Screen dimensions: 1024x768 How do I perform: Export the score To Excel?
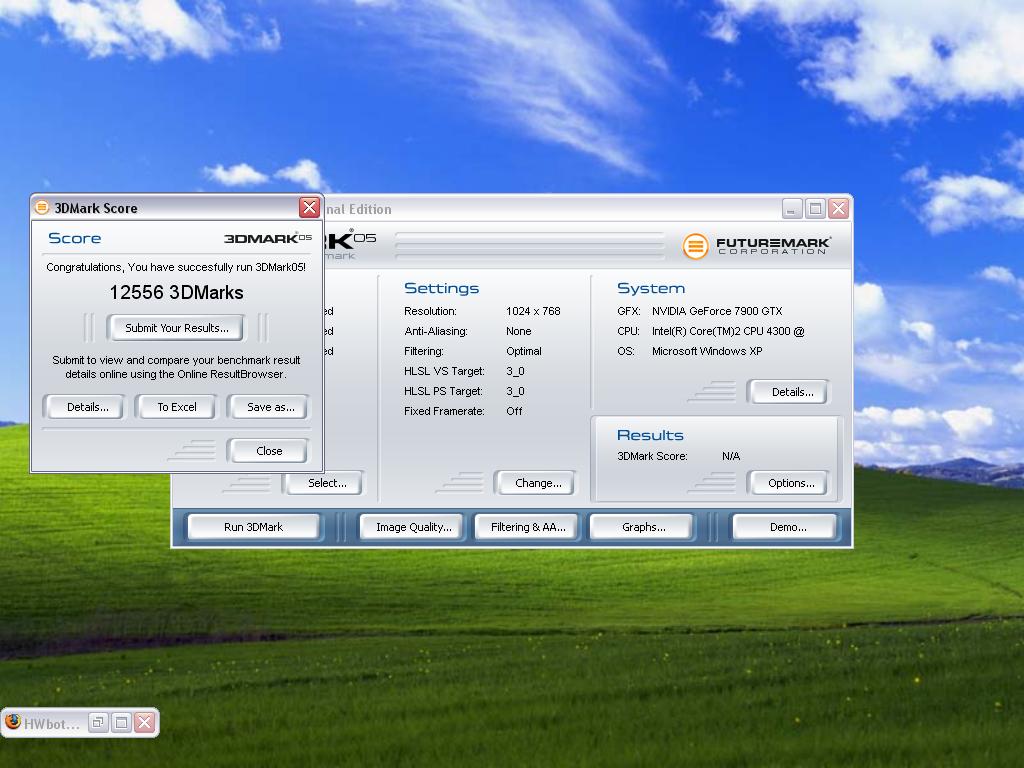tap(176, 407)
